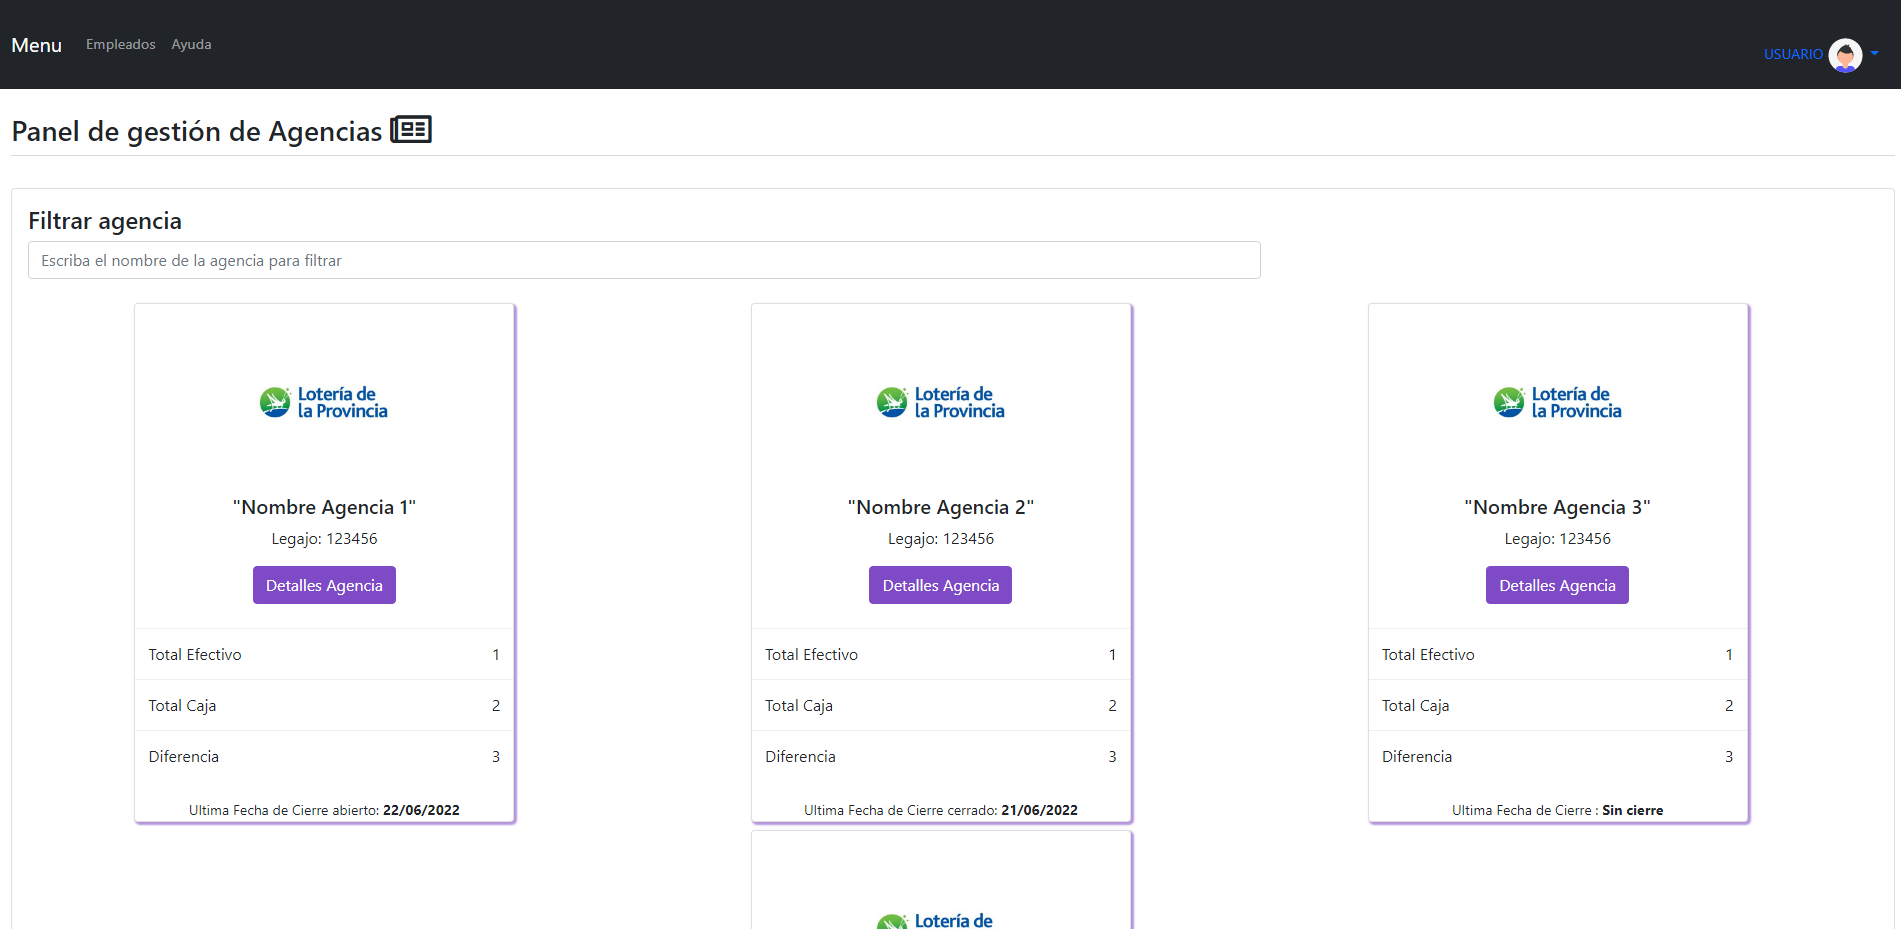Open the Ayuda menu item
The height and width of the screenshot is (929, 1901).
(x=191, y=44)
